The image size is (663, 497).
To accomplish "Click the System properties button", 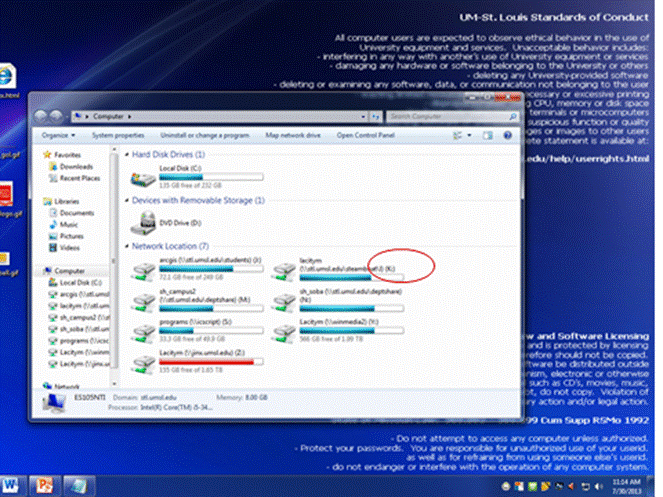I will (x=118, y=134).
